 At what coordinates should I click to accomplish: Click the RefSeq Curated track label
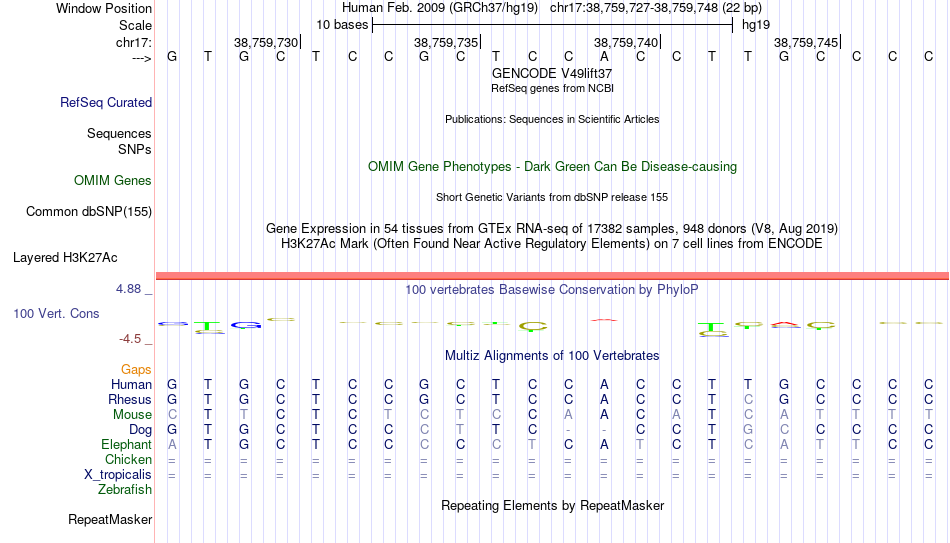[x=105, y=102]
